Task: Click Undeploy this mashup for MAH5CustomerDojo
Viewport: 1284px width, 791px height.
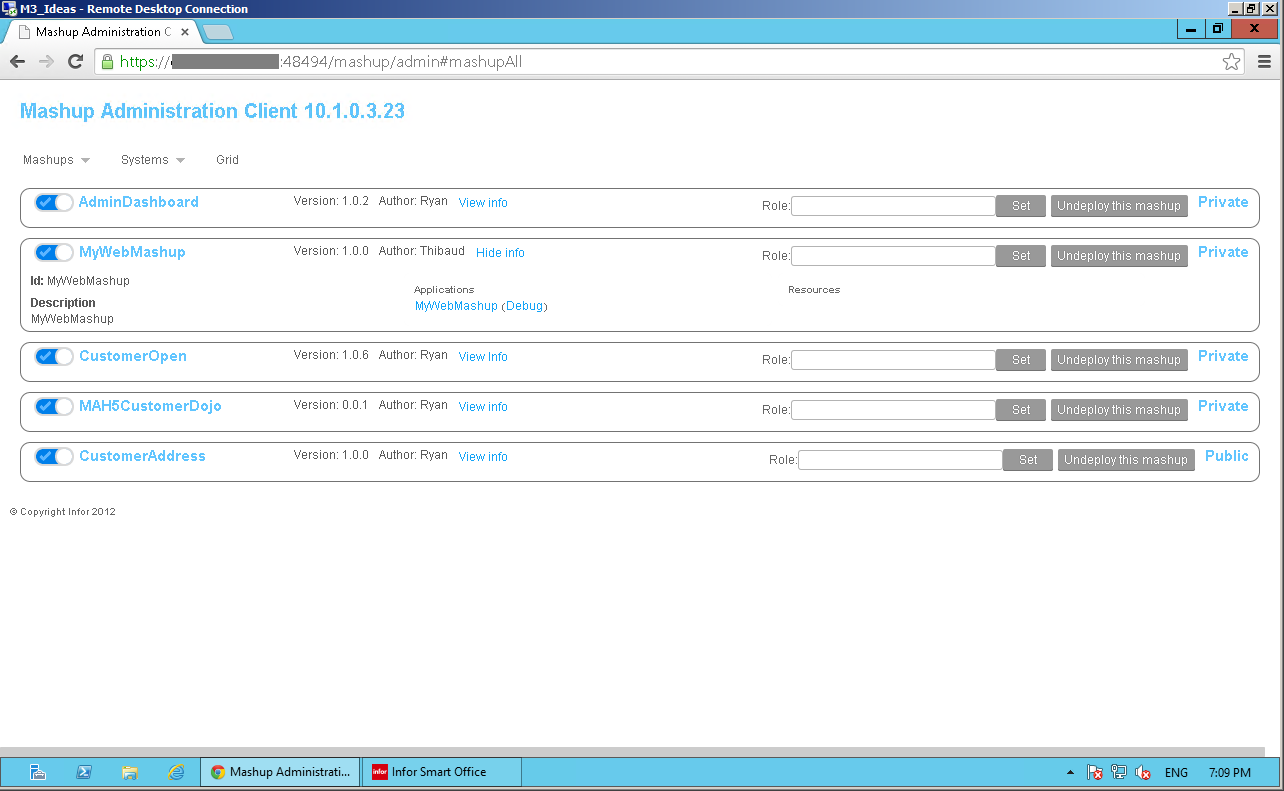Action: tap(1118, 410)
